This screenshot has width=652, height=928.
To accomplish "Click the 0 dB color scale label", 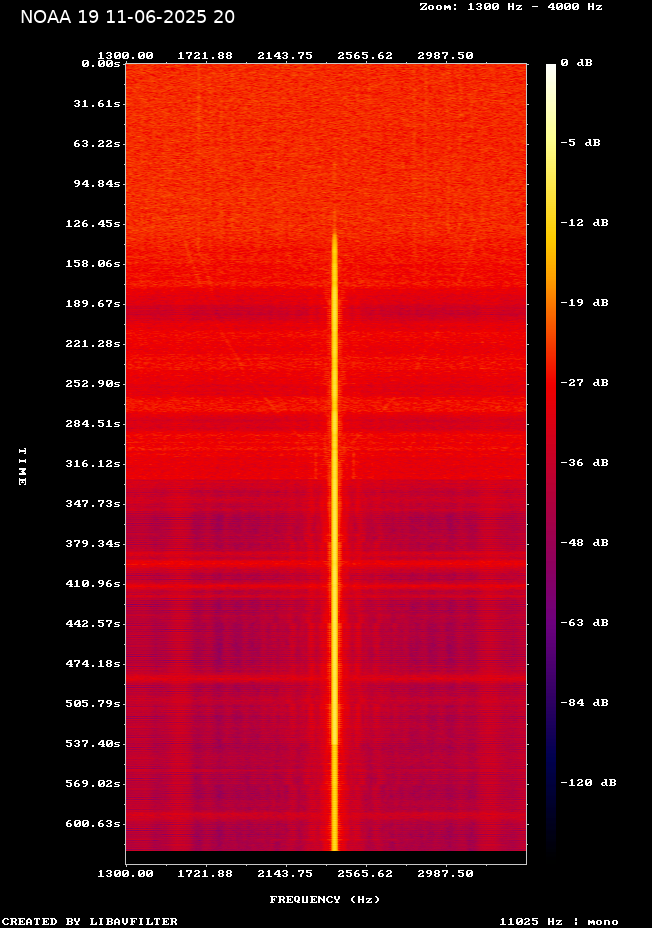I will click(x=576, y=63).
